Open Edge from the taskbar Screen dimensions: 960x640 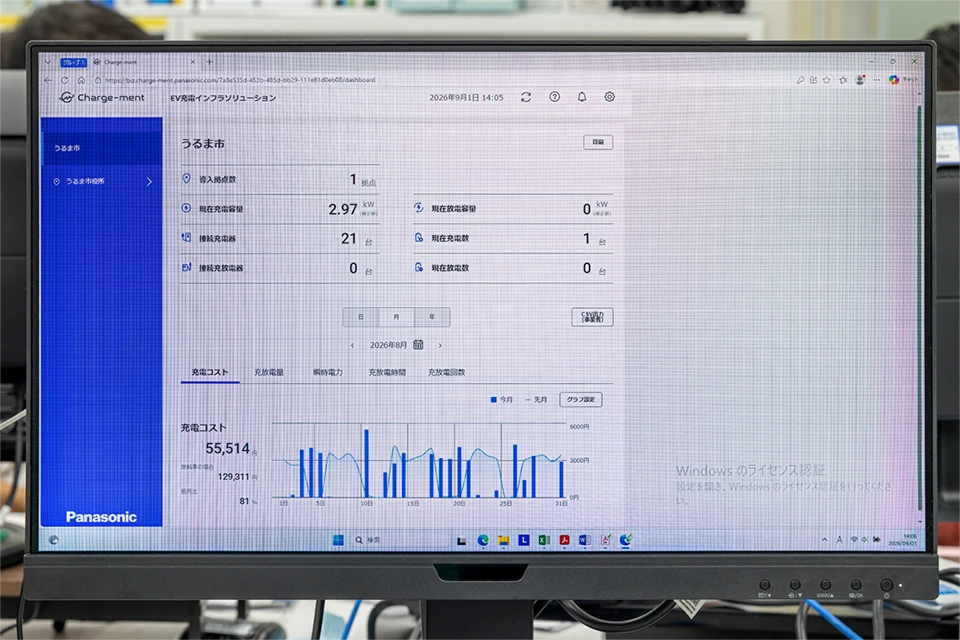(483, 540)
